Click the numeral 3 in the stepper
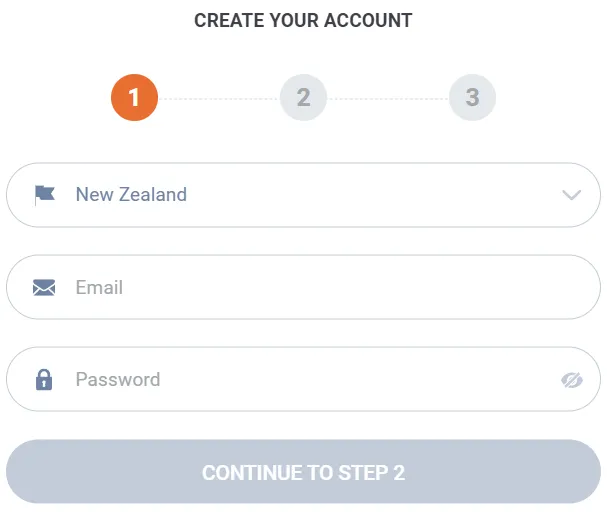 pos(472,98)
